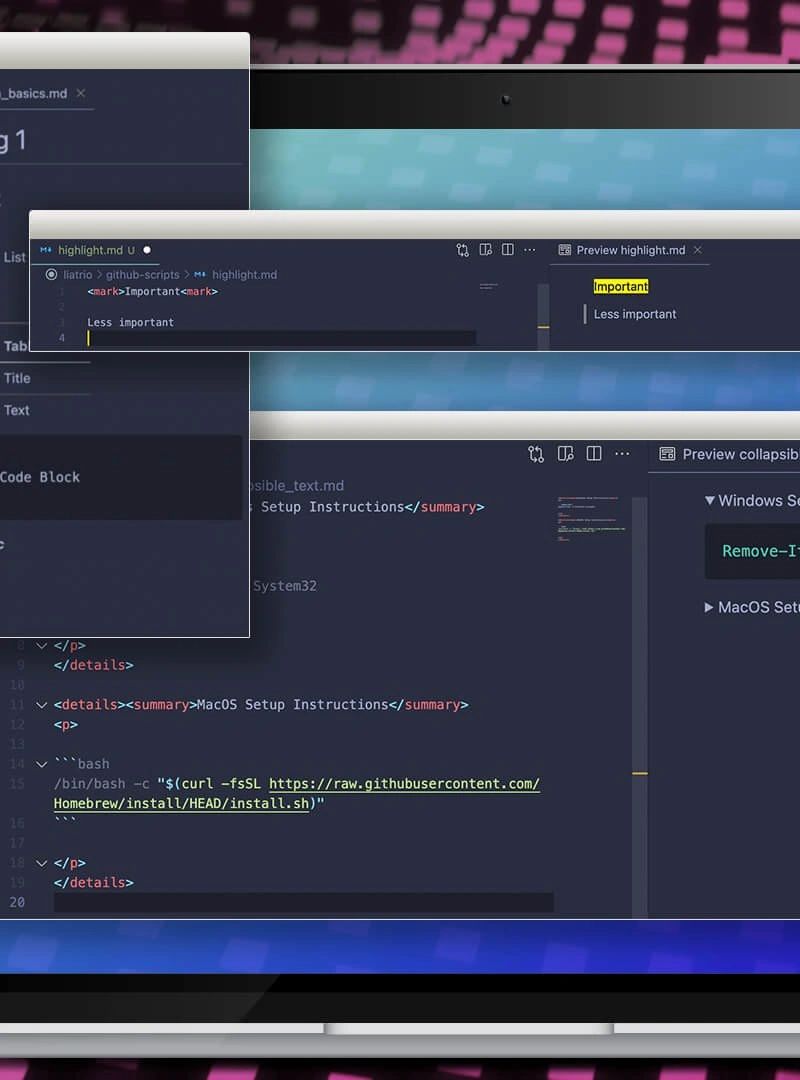Click Title cell in _basics.md preview
800x1080 pixels.
(x=17, y=378)
